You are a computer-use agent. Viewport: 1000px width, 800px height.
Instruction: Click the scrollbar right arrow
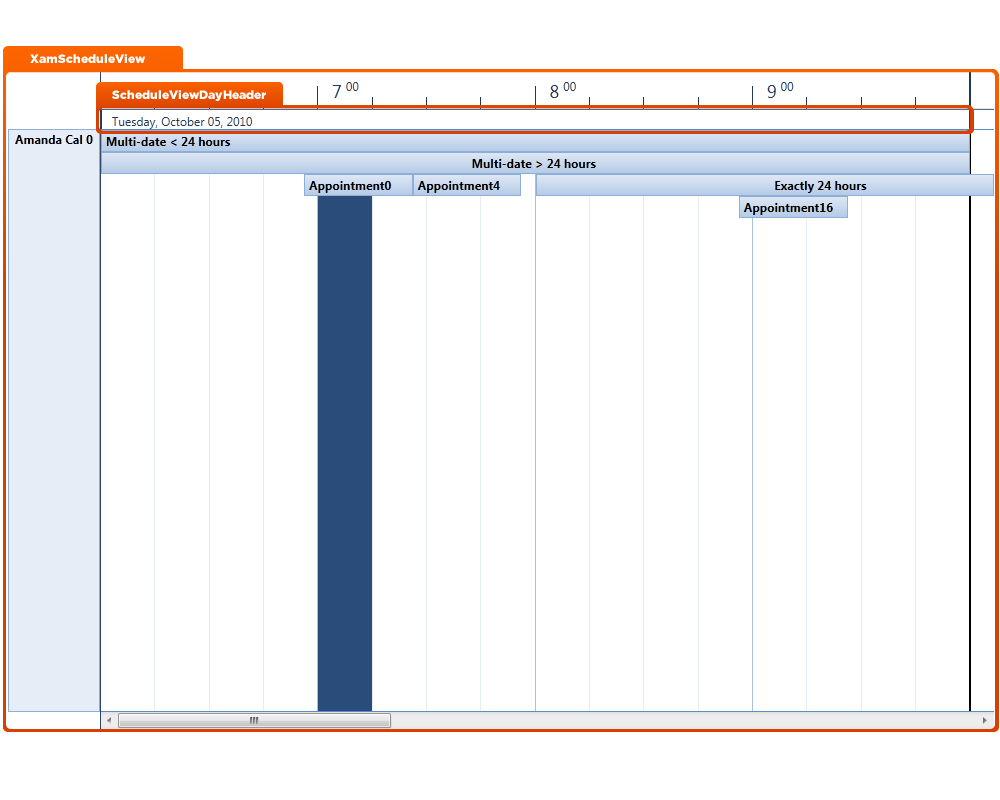(x=985, y=720)
